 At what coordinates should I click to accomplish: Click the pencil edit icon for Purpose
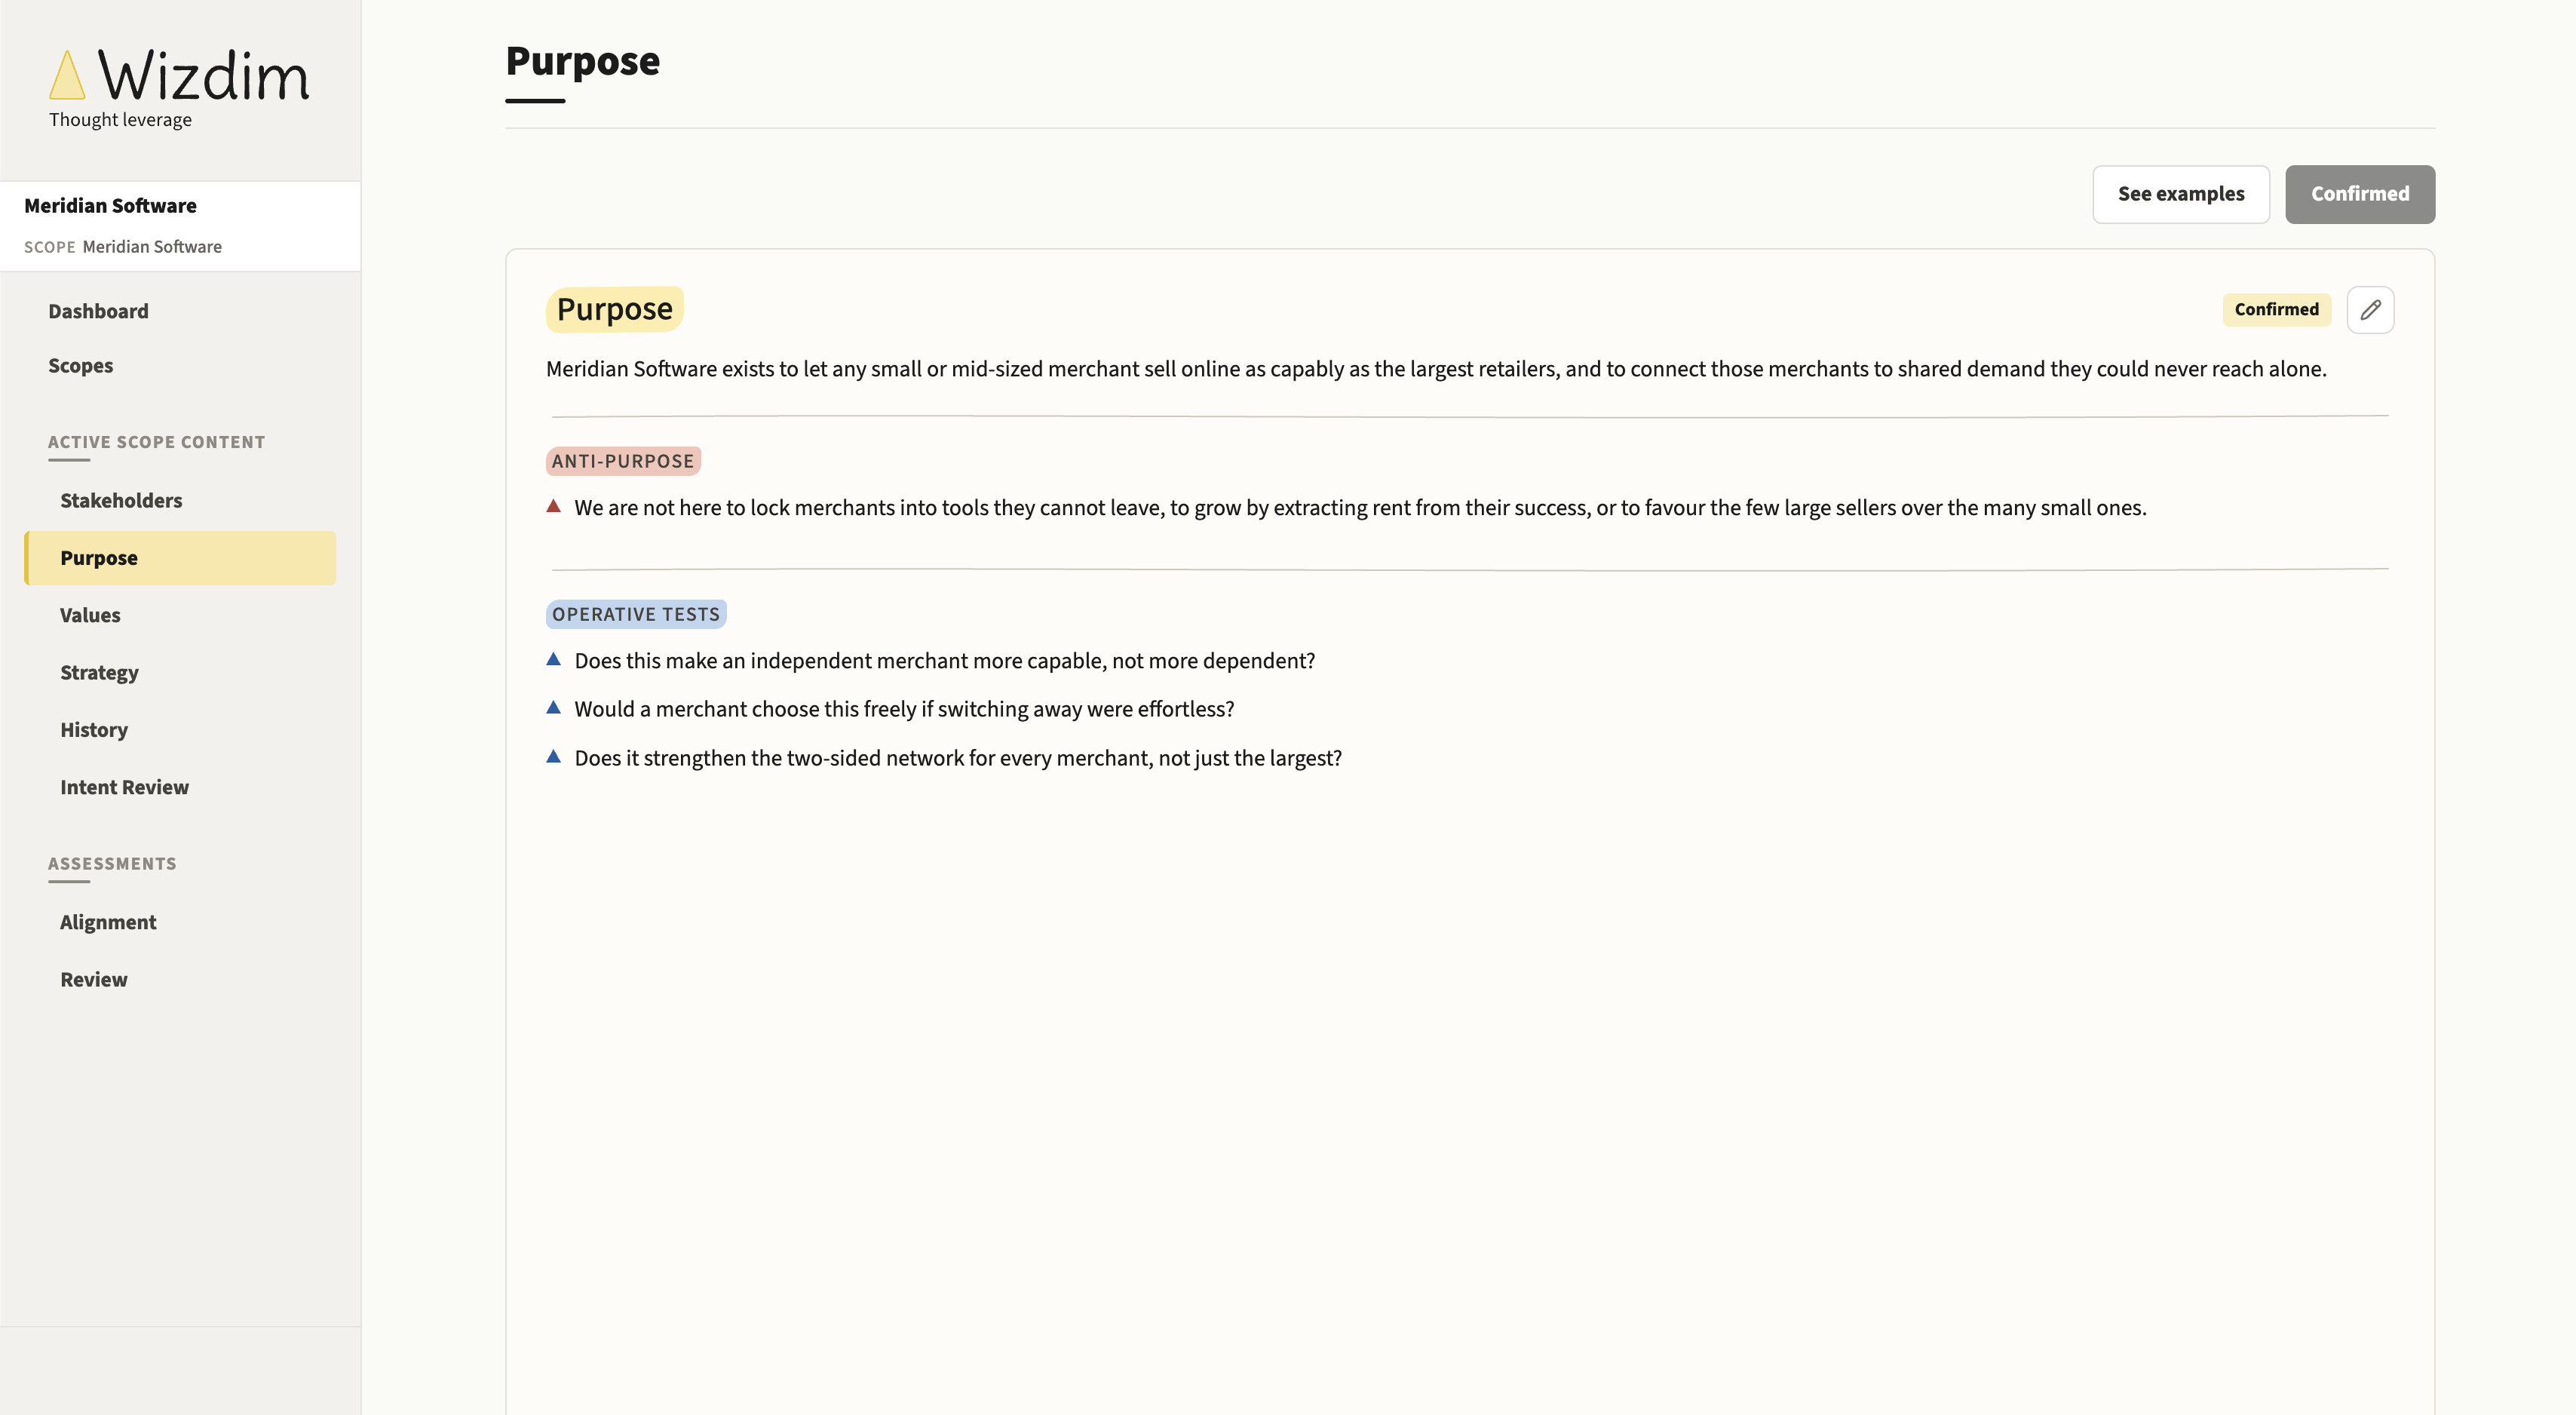2369,310
